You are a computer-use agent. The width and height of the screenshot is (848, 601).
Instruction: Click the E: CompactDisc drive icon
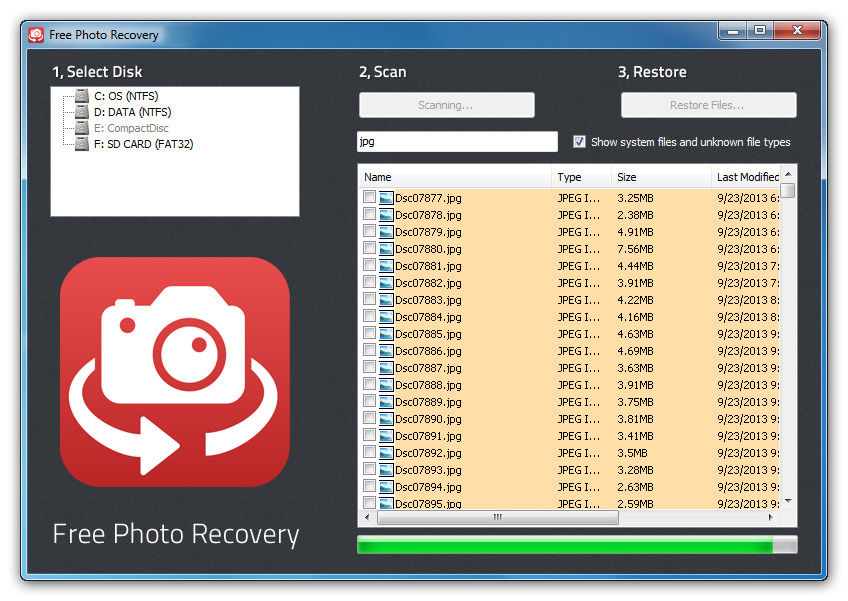pyautogui.click(x=82, y=128)
